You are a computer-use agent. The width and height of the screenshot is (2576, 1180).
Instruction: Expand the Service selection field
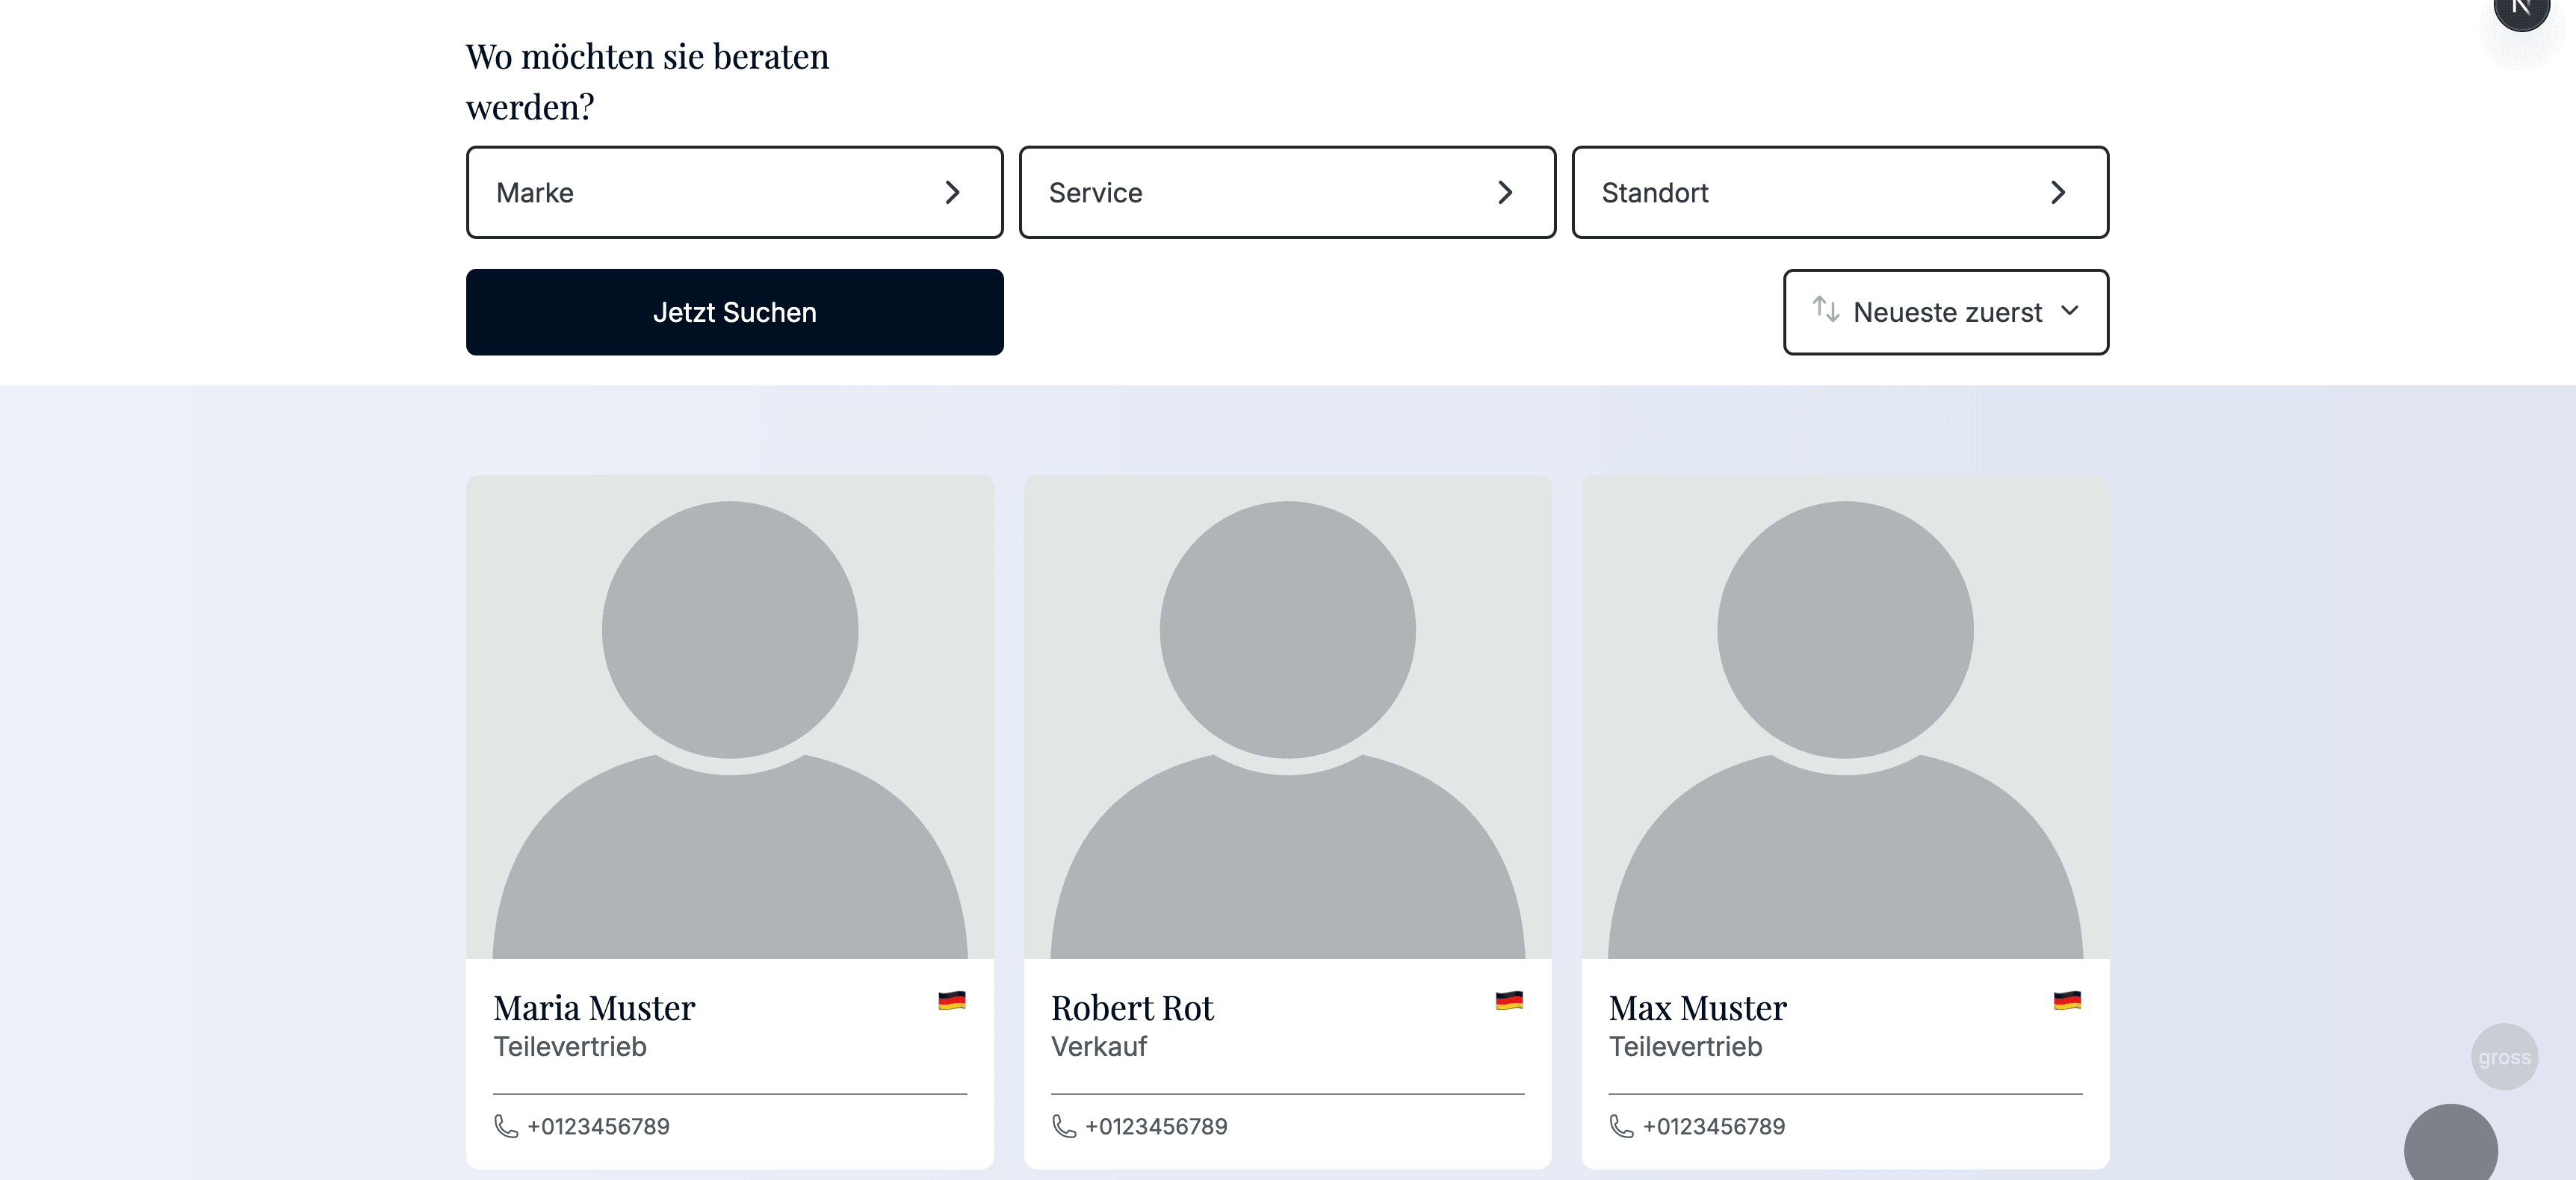coord(1287,192)
